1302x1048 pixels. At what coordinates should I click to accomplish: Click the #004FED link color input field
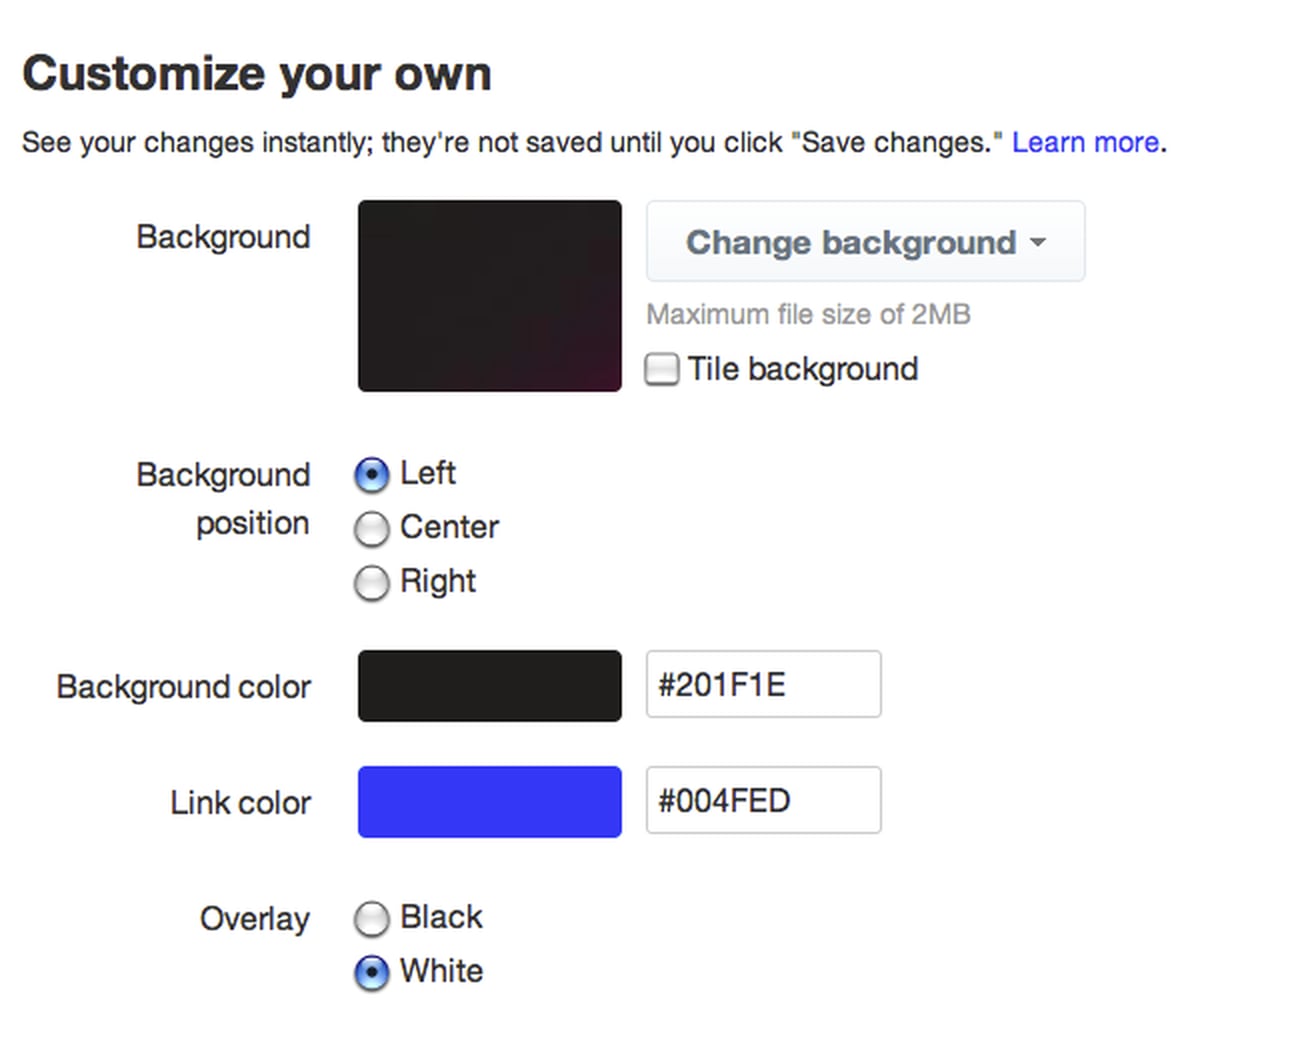[x=763, y=800]
